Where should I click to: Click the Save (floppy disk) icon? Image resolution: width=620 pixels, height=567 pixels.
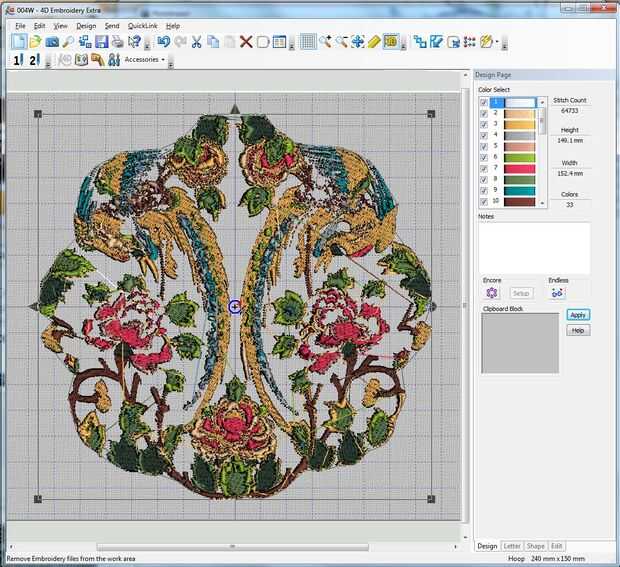[101, 42]
